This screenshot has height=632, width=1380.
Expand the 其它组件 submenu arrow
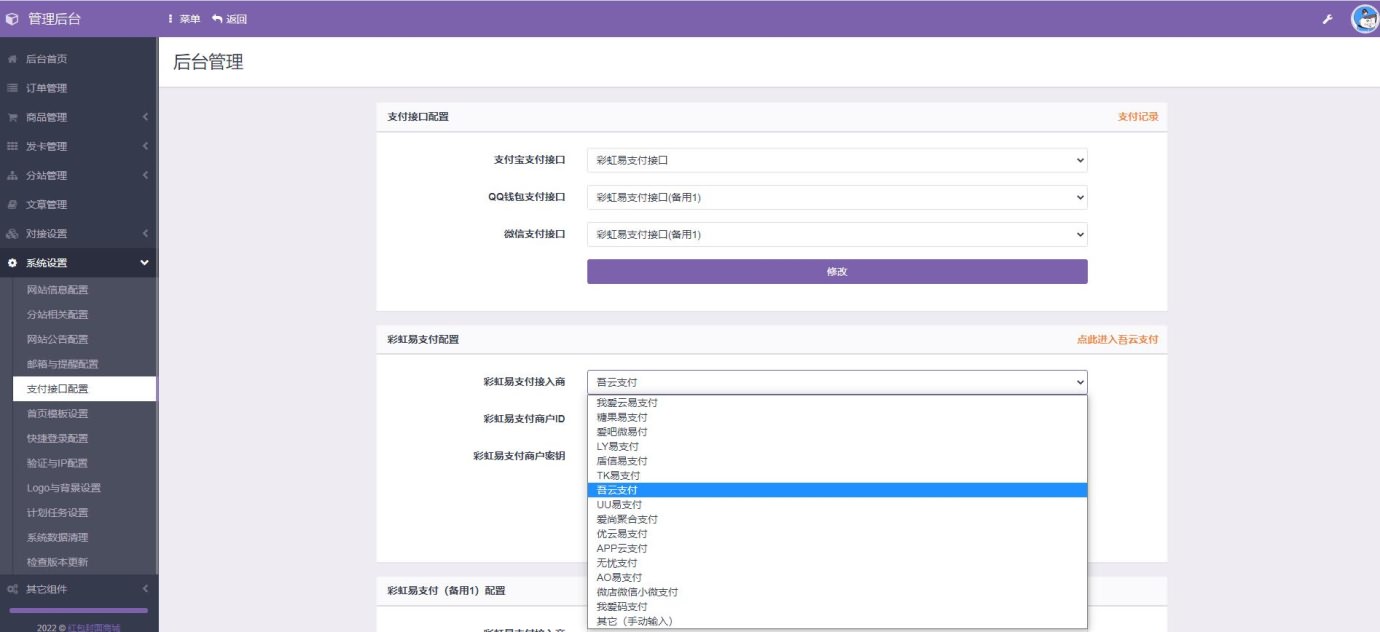point(145,589)
